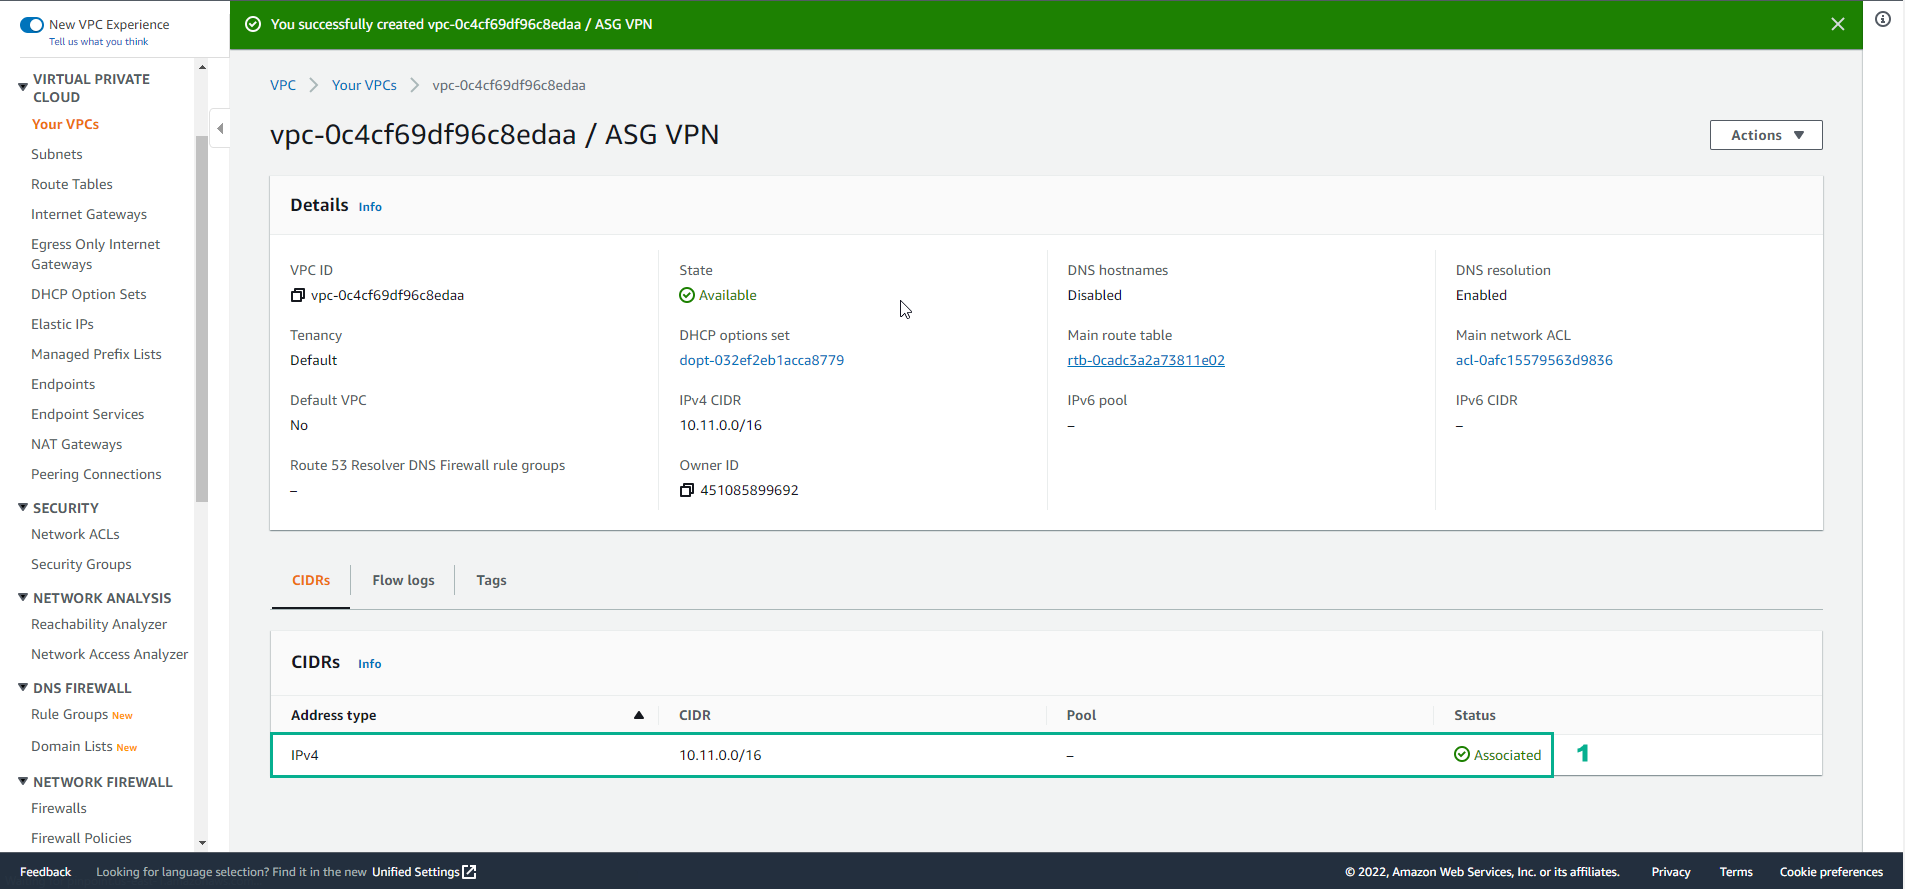
Task: Switch to the Tags tab
Action: click(x=491, y=580)
